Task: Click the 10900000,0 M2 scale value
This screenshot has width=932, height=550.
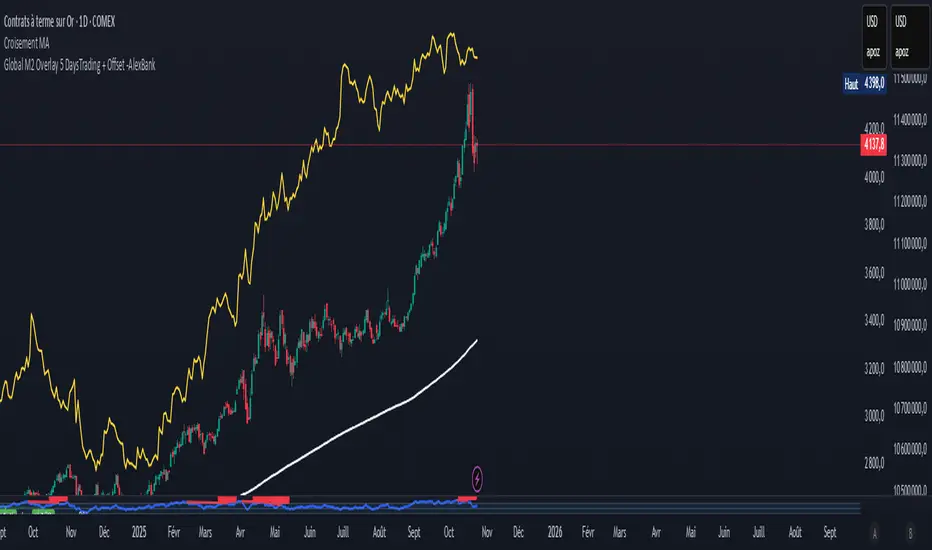Action: click(x=910, y=325)
